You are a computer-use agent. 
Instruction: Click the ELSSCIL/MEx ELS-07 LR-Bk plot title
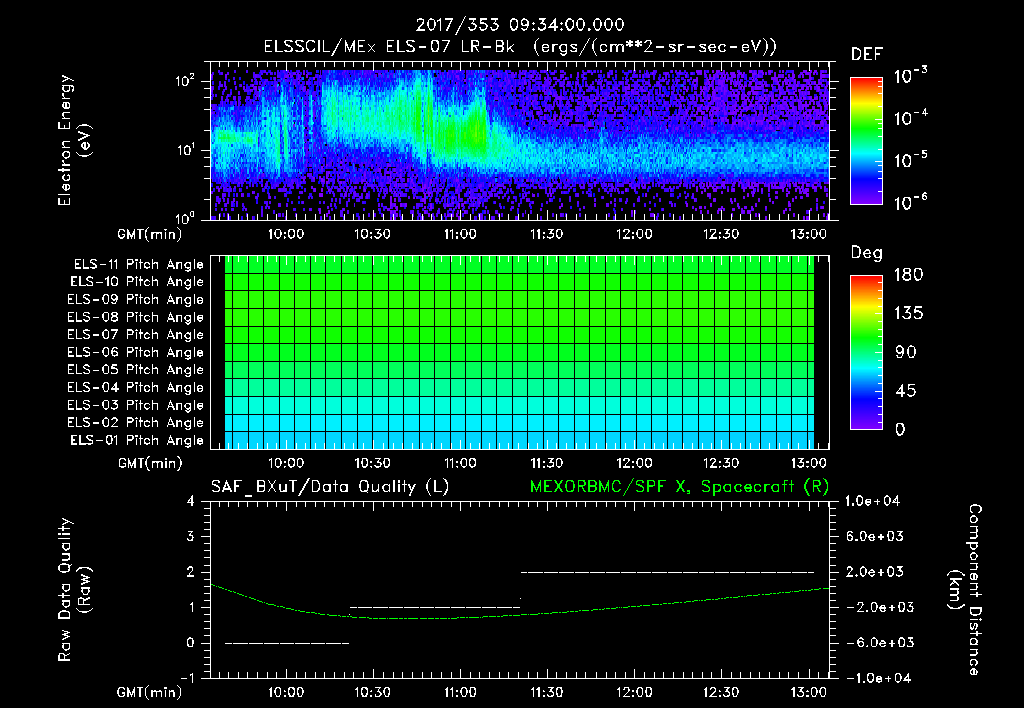pos(520,47)
